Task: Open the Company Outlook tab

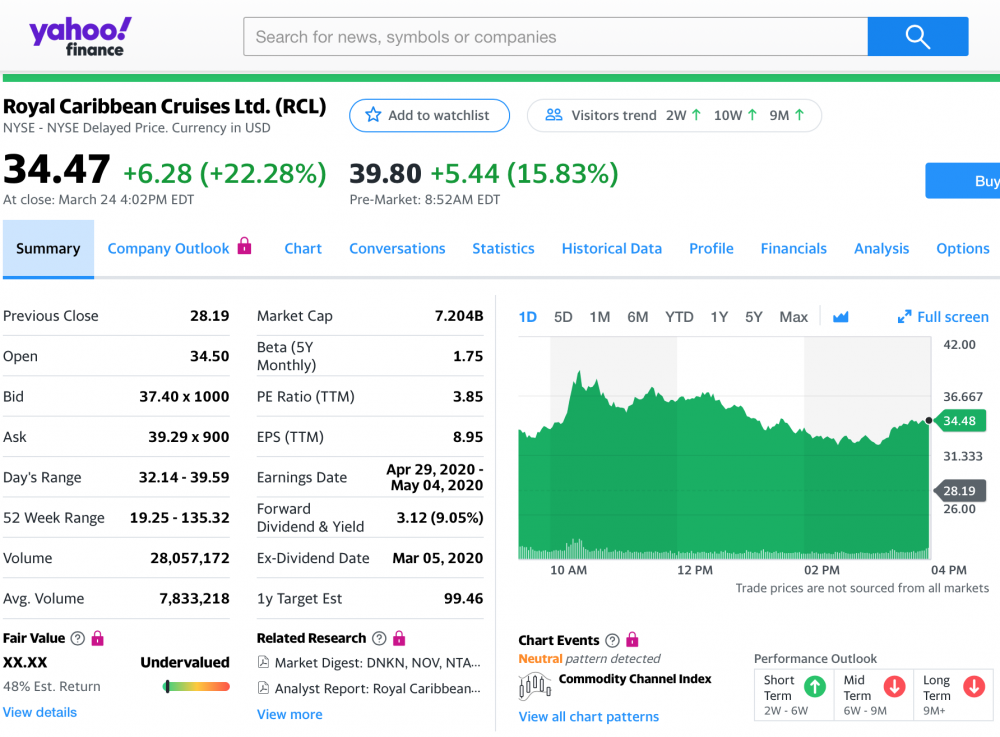Action: click(x=168, y=249)
